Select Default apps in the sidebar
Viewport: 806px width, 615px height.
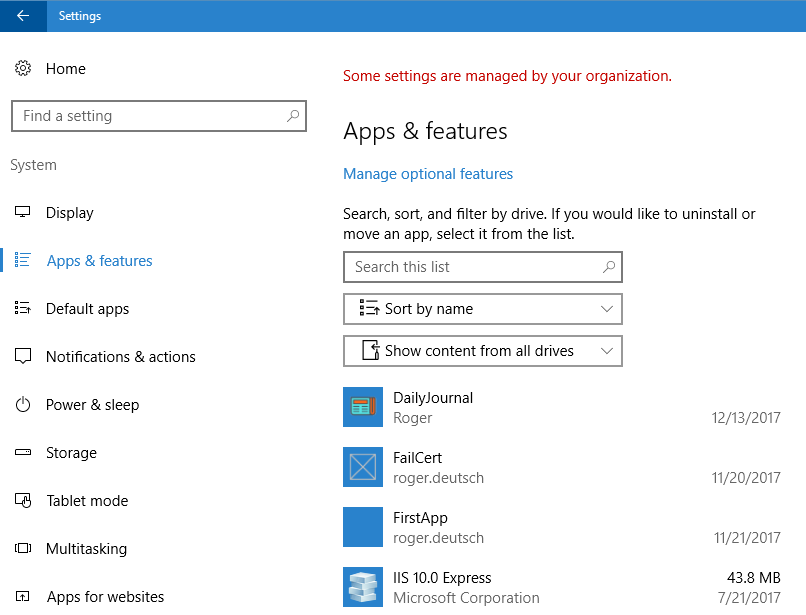click(x=87, y=309)
